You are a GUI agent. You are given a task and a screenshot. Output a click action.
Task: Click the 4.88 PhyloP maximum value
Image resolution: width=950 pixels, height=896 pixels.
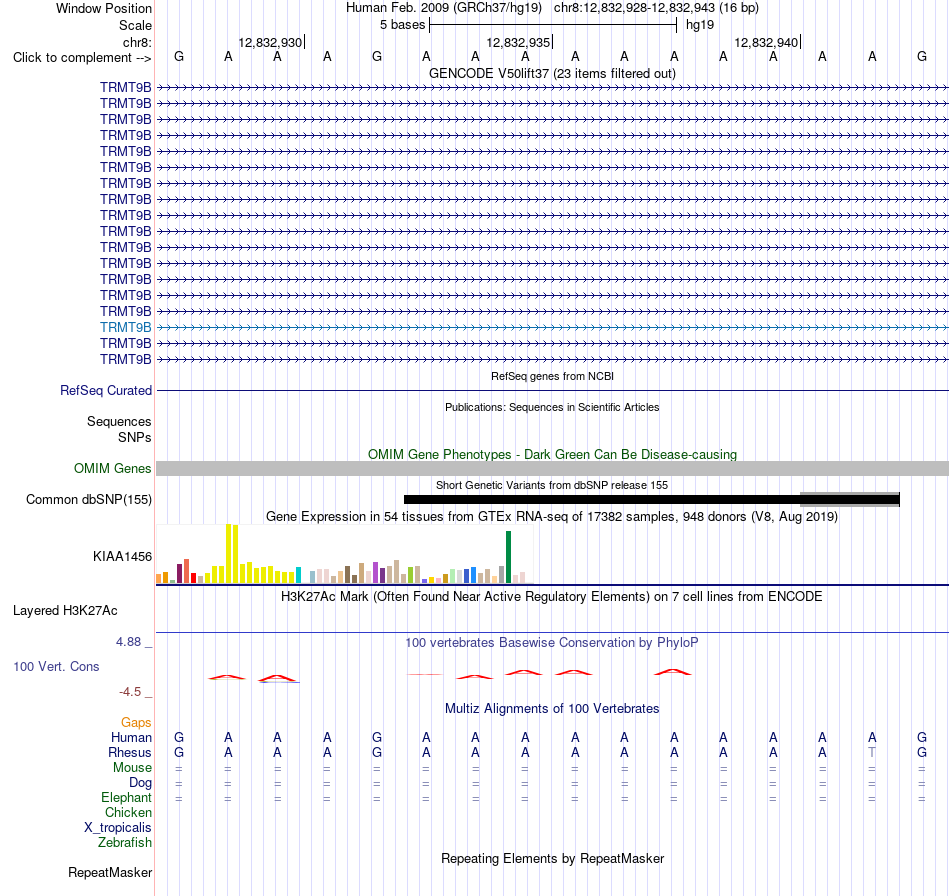tap(129, 642)
